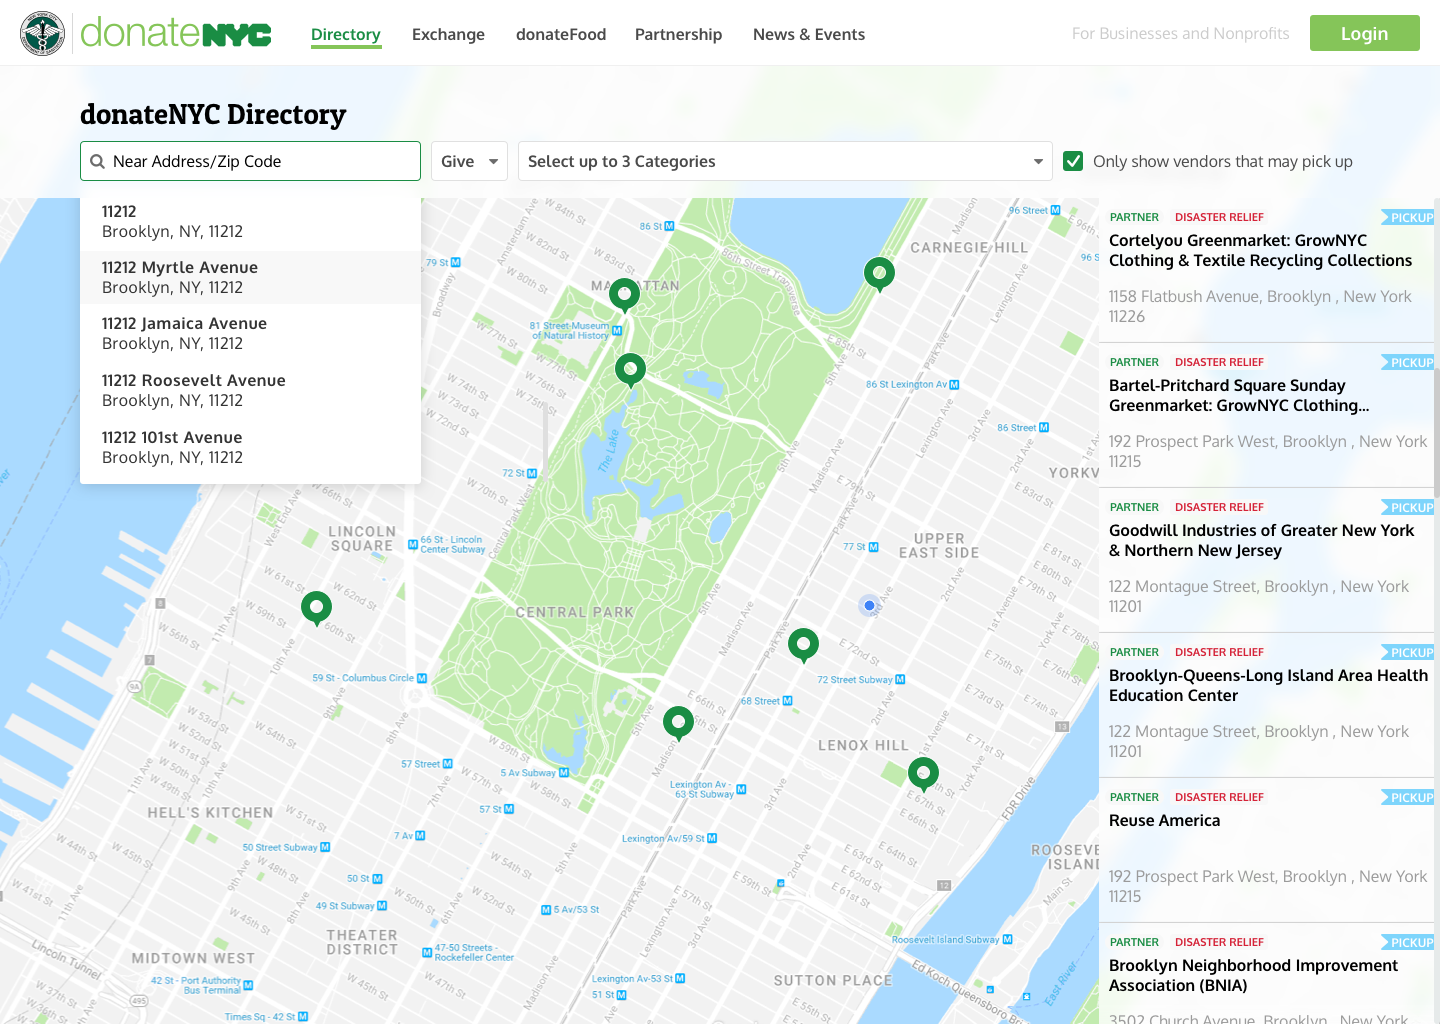Open Bartel-Pritchard Square Sunday Greenmarket listing
Viewport: 1440px width, 1024px height.
click(x=1240, y=395)
